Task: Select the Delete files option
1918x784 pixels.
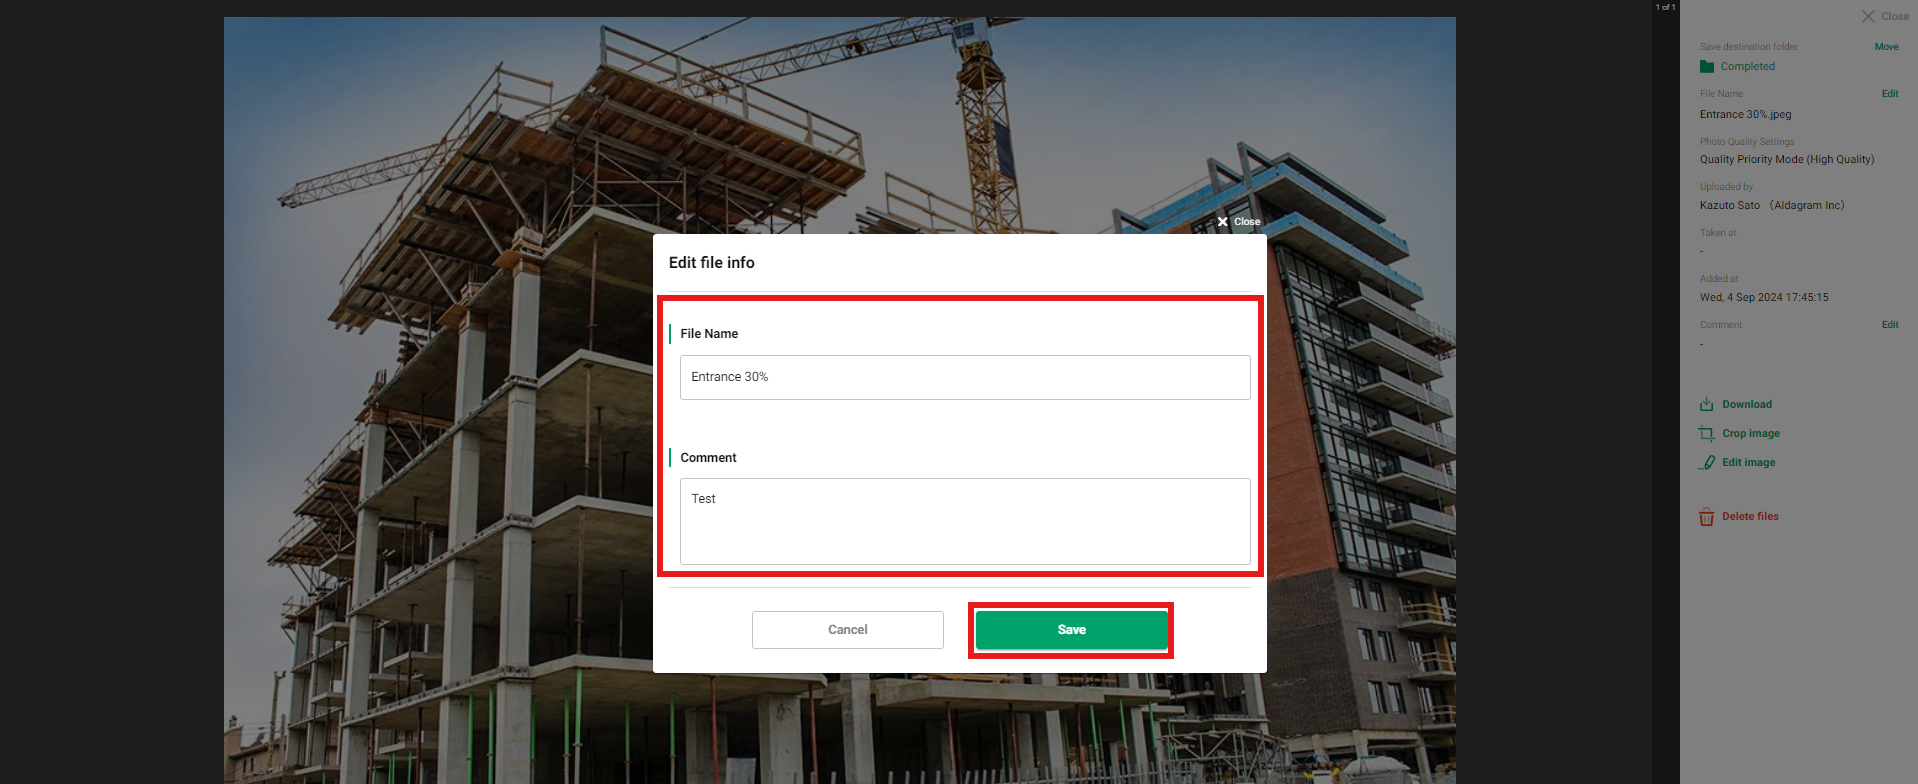Action: tap(1750, 517)
